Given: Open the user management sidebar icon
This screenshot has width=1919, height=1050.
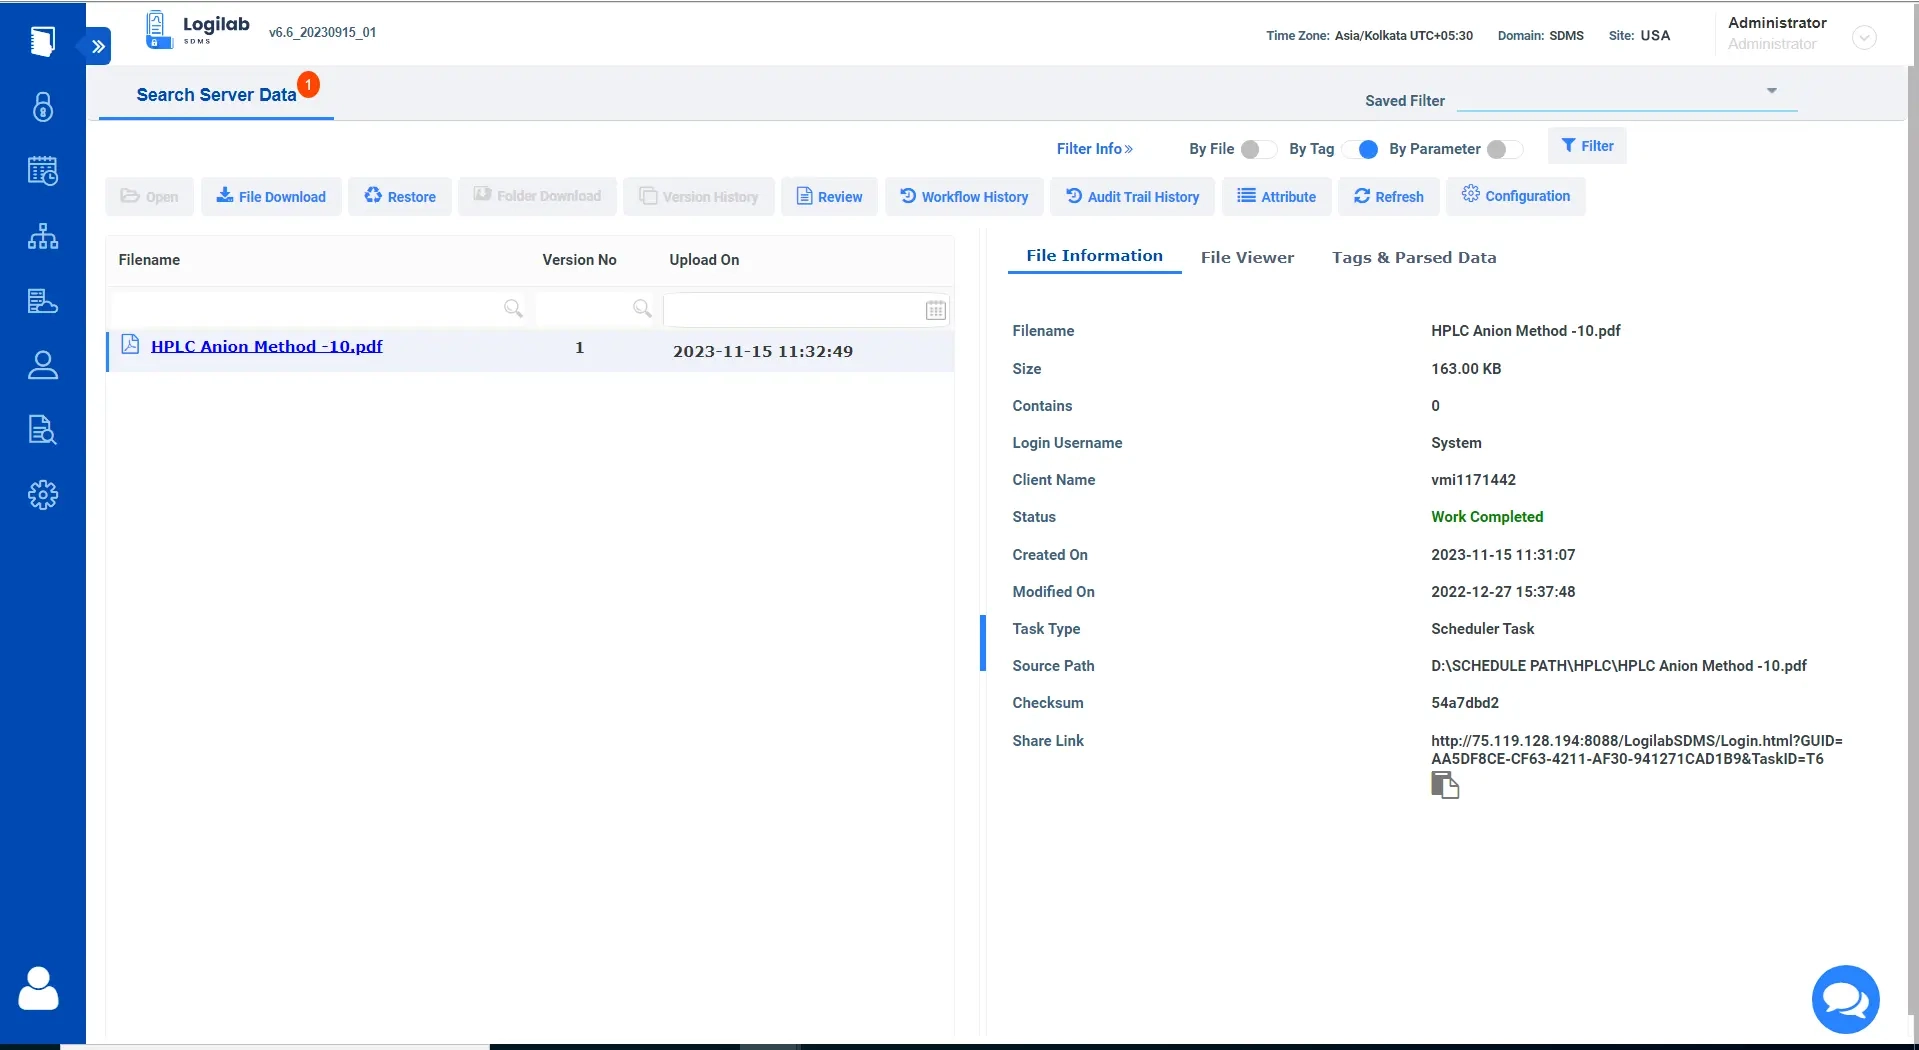Looking at the screenshot, I should click(x=43, y=365).
